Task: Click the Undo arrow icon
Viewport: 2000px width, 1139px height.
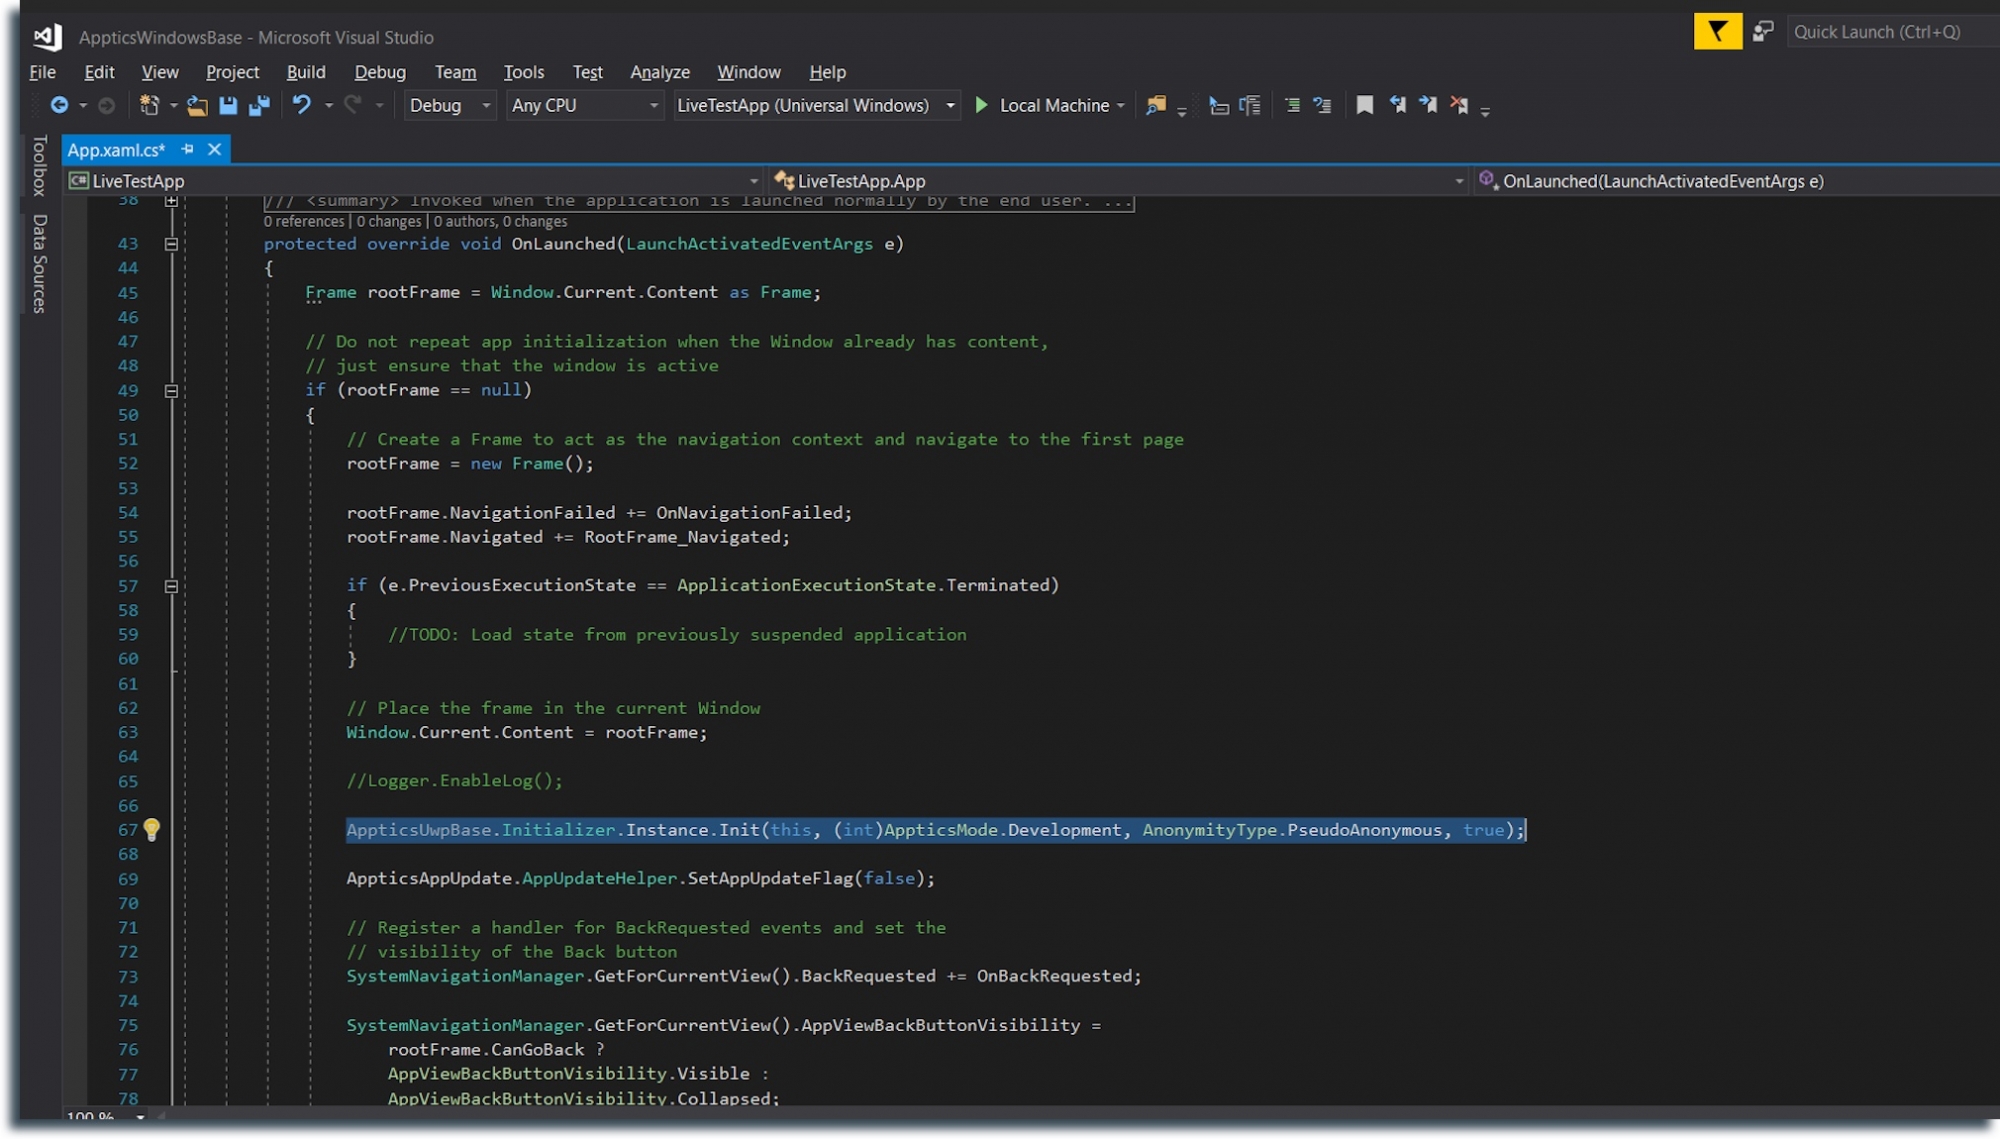Action: (301, 105)
